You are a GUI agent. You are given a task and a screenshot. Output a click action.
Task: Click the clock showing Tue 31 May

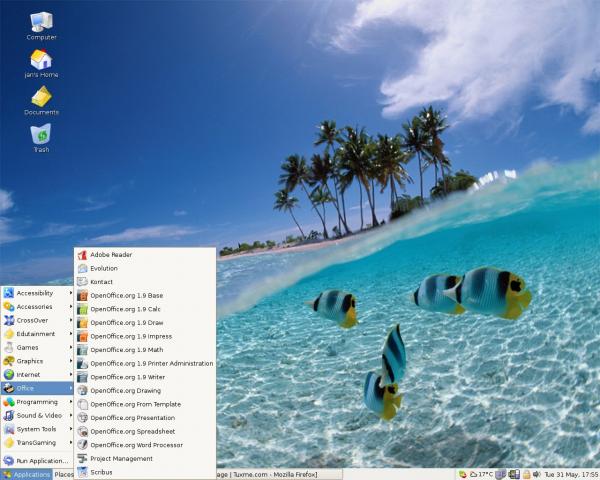tap(571, 475)
